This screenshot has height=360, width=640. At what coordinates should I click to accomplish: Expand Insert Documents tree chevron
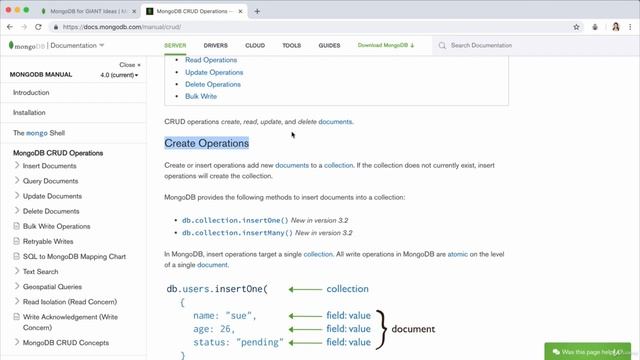(17, 165)
